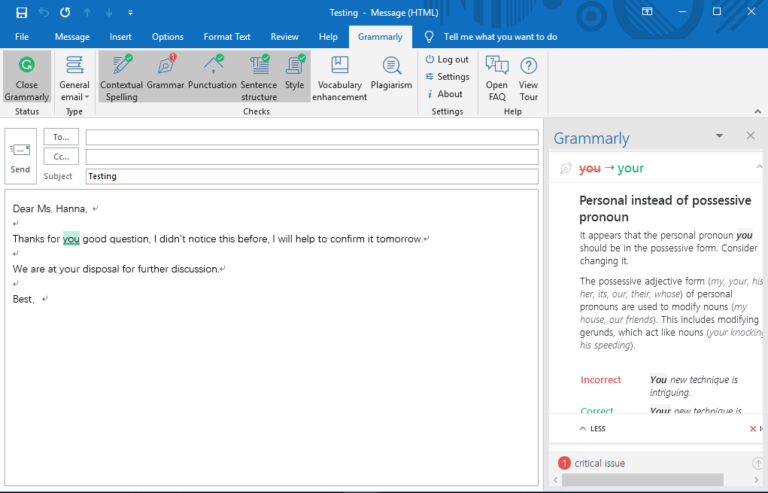The width and height of the screenshot is (768, 493).
Task: Click the To... address book button
Action: pyautogui.click(x=61, y=137)
